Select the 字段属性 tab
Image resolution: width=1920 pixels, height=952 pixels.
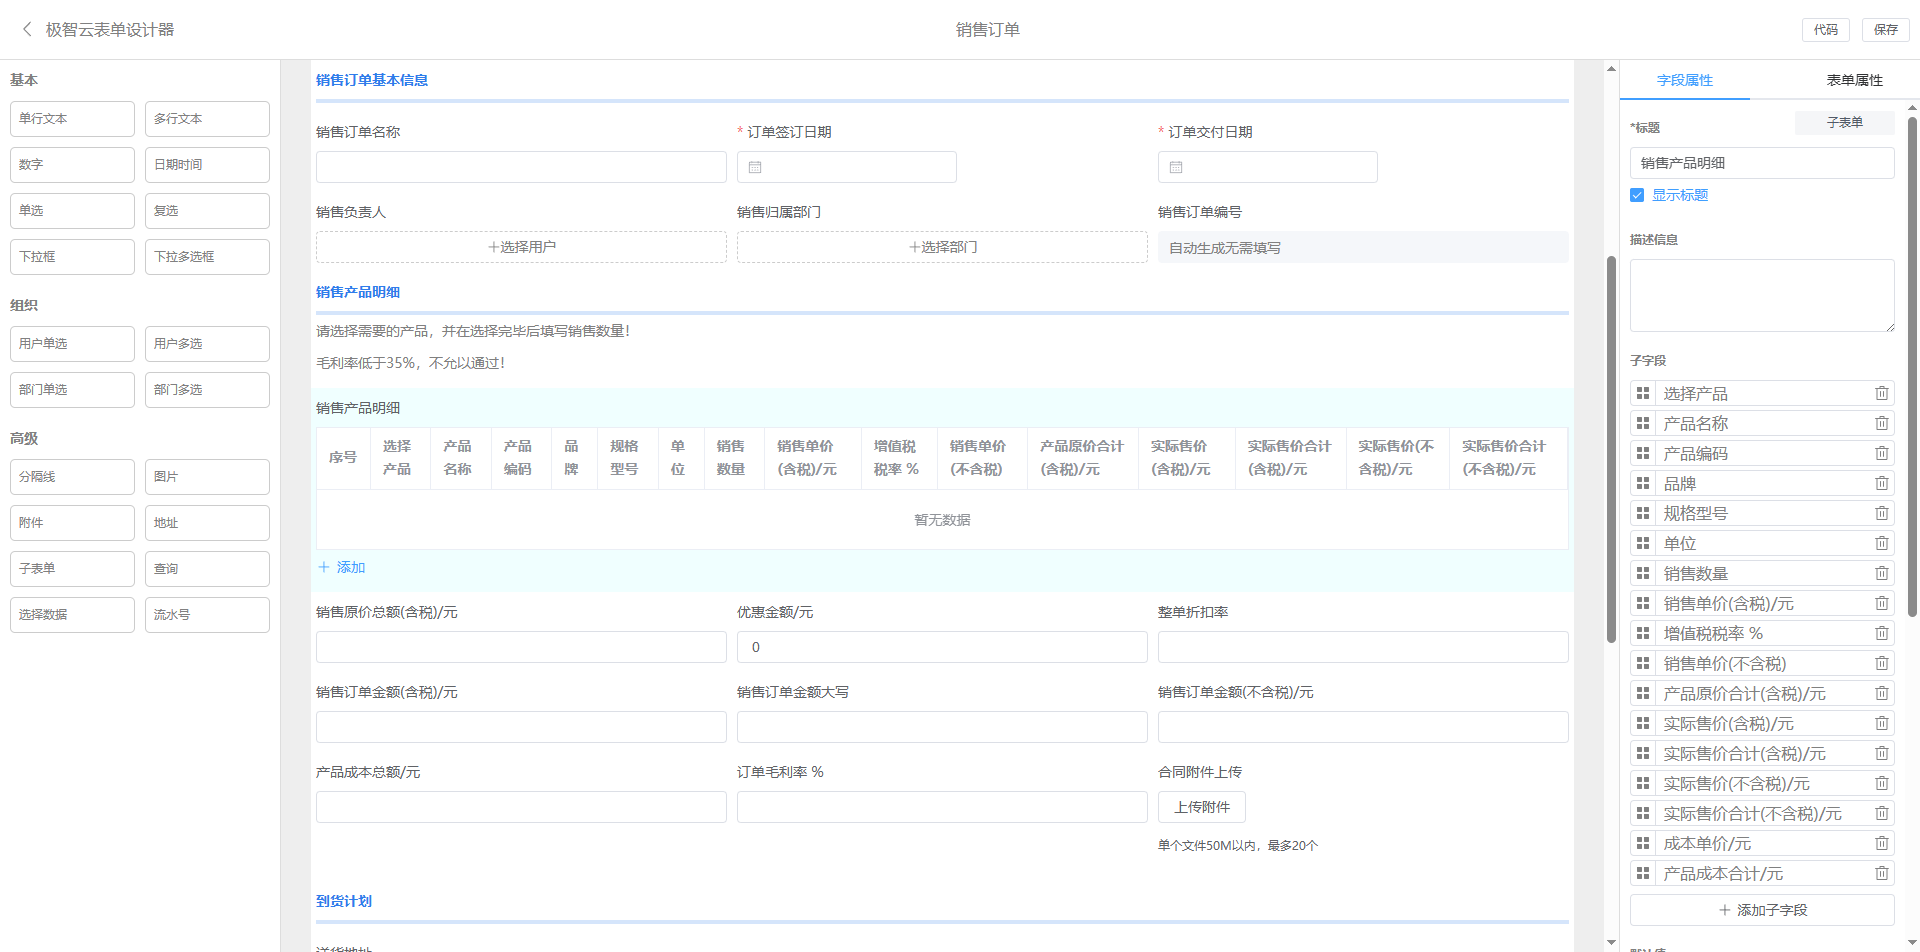[x=1684, y=80]
